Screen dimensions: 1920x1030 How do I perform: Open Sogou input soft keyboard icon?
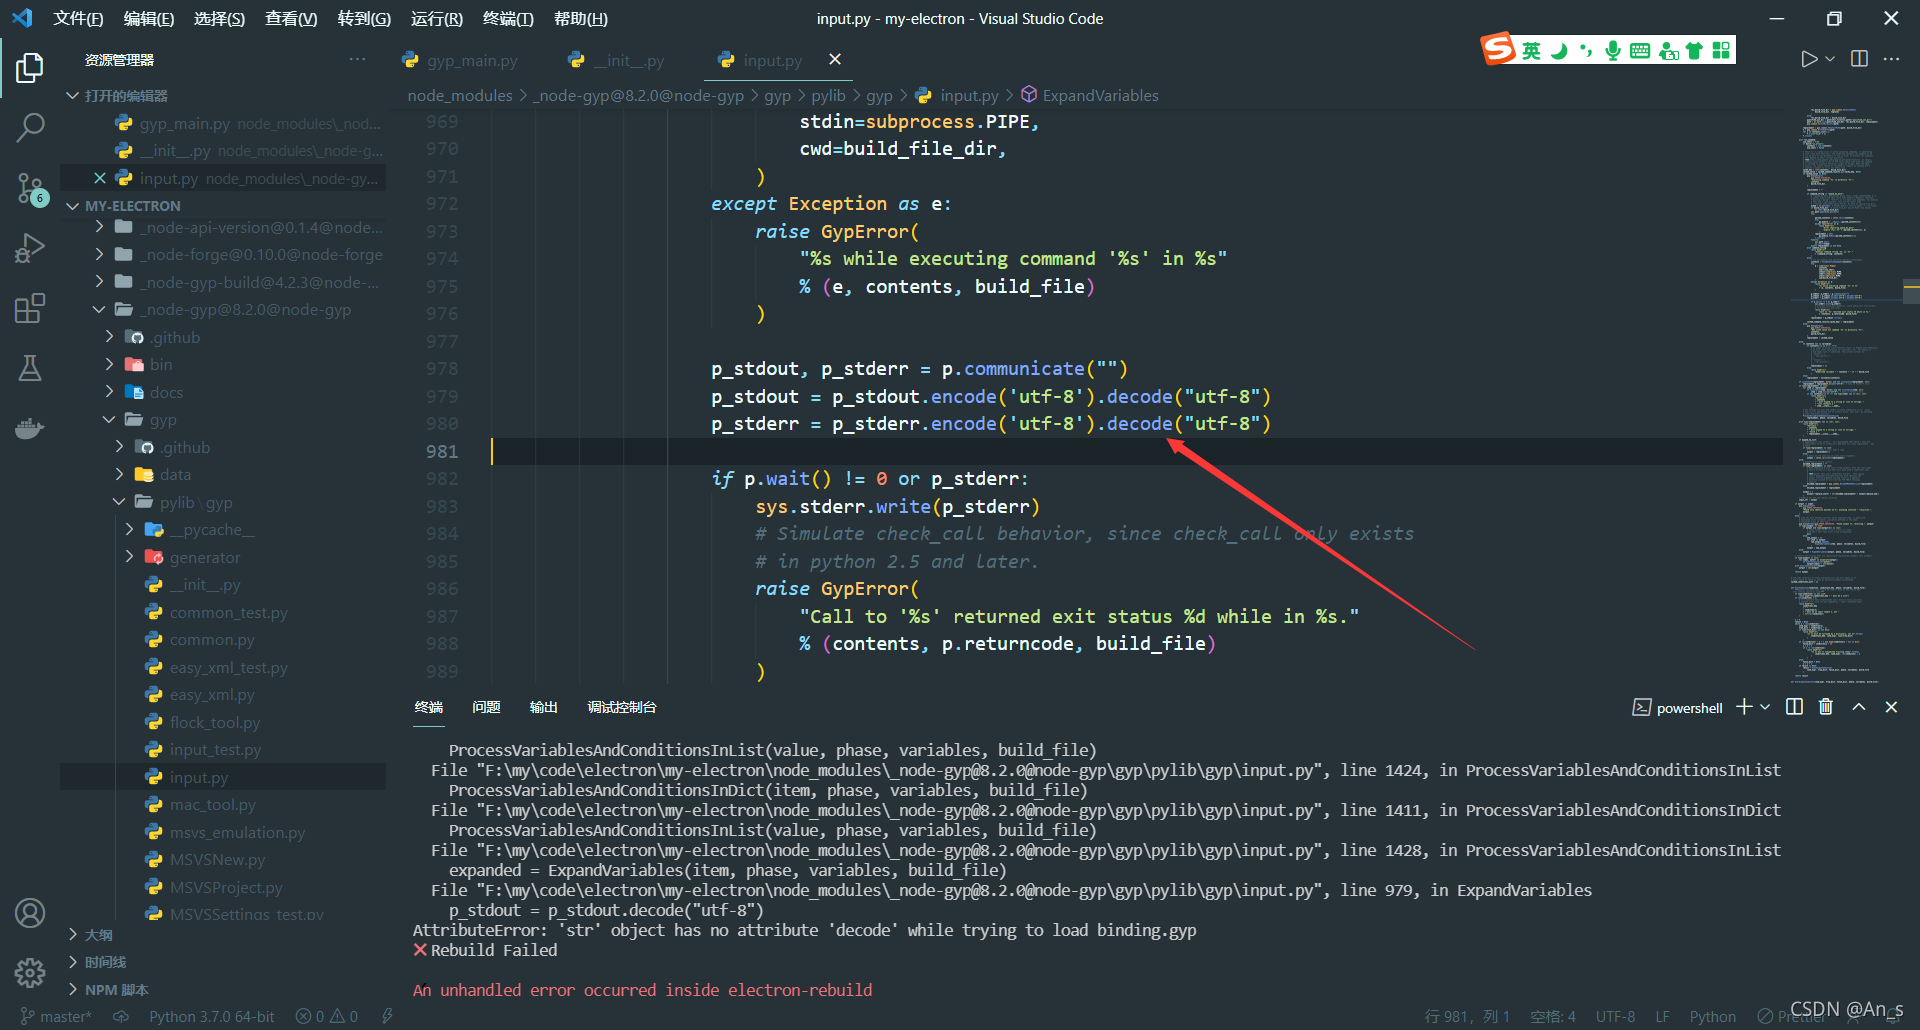tap(1640, 50)
